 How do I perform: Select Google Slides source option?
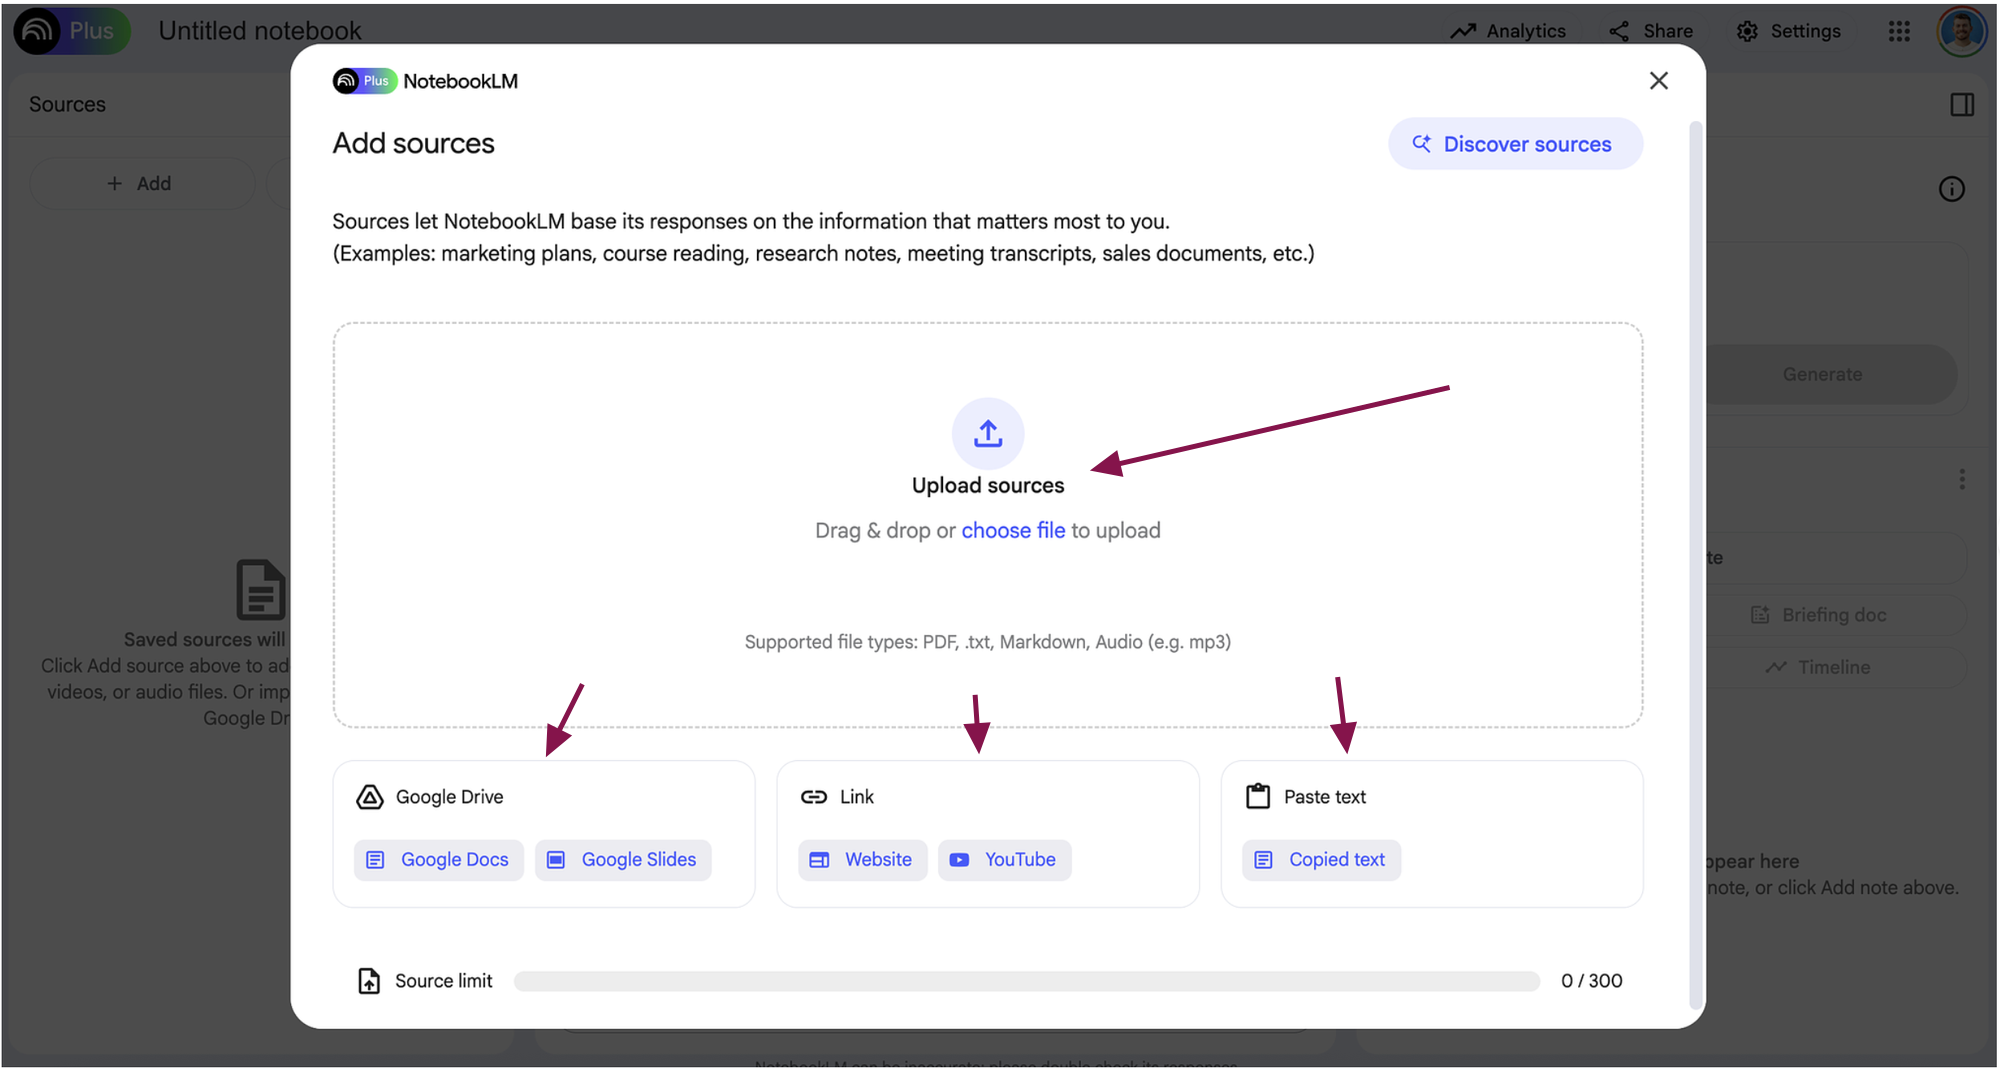[x=623, y=860]
